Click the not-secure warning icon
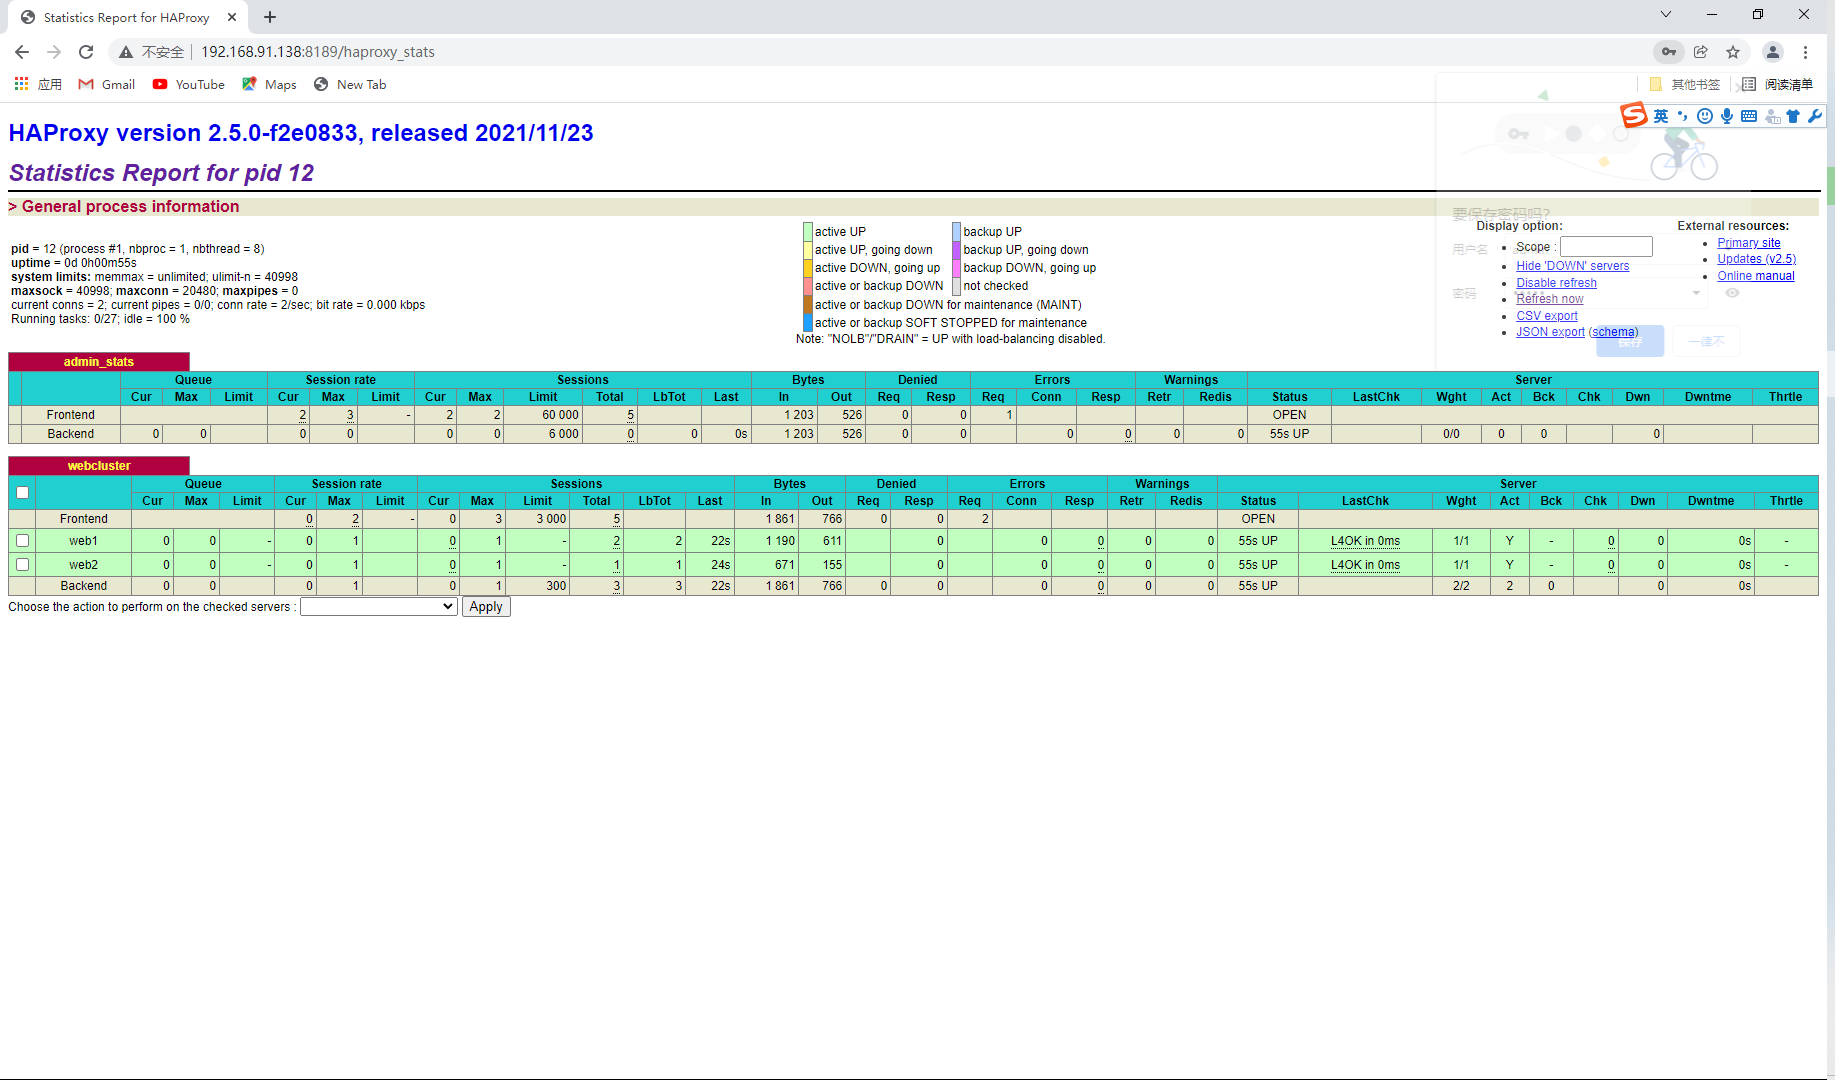The image size is (1835, 1080). pos(126,52)
